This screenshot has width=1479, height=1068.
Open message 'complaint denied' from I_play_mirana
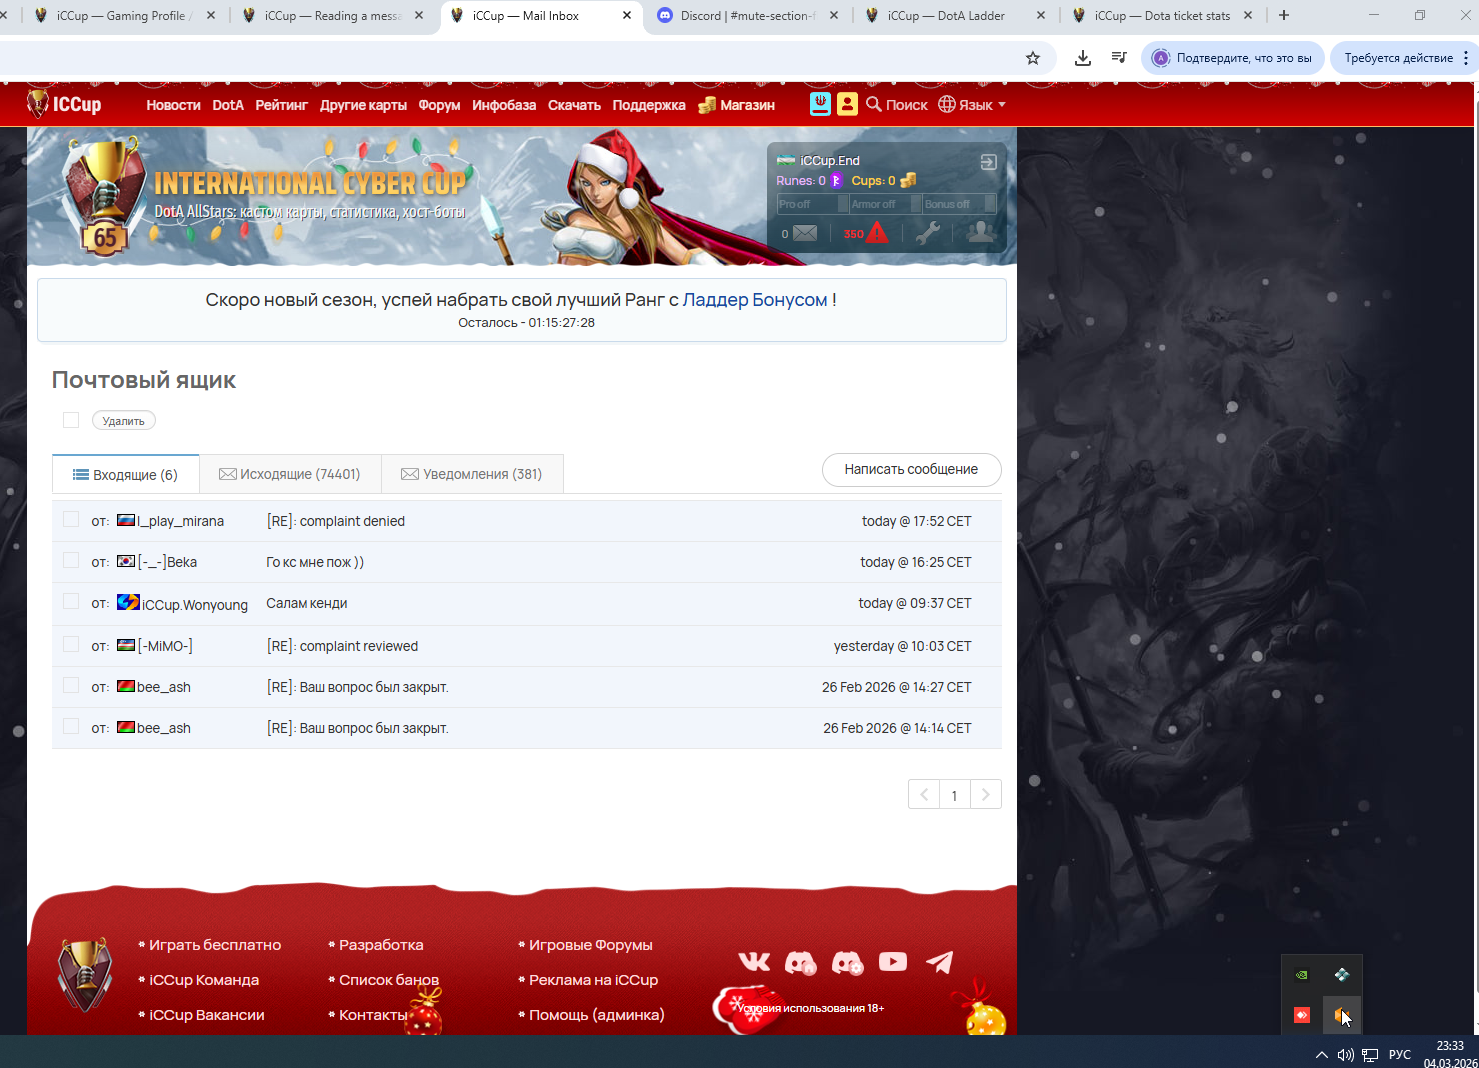[336, 521]
